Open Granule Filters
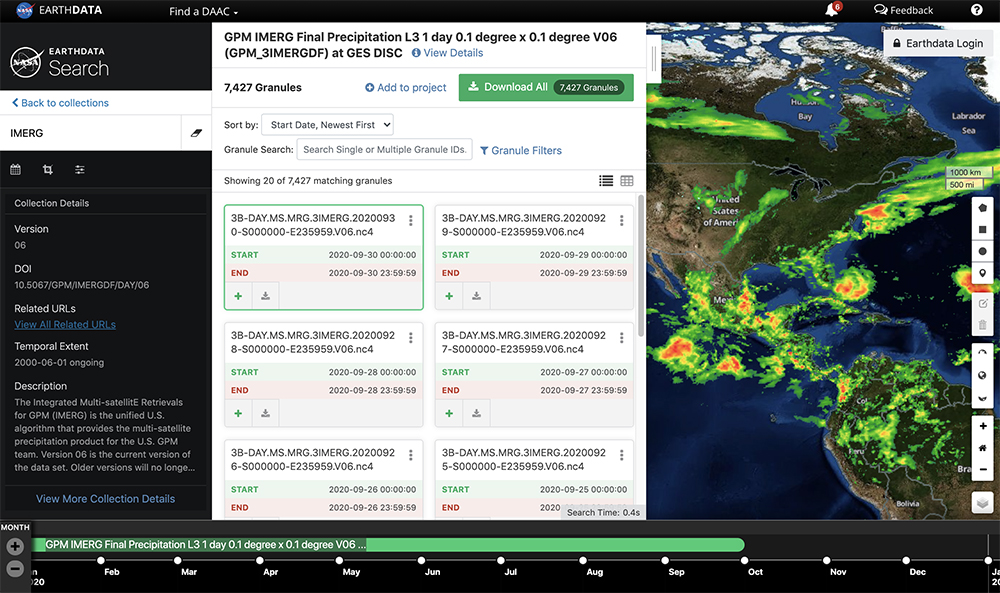Image resolution: width=1000 pixels, height=593 pixels. pyautogui.click(x=521, y=150)
